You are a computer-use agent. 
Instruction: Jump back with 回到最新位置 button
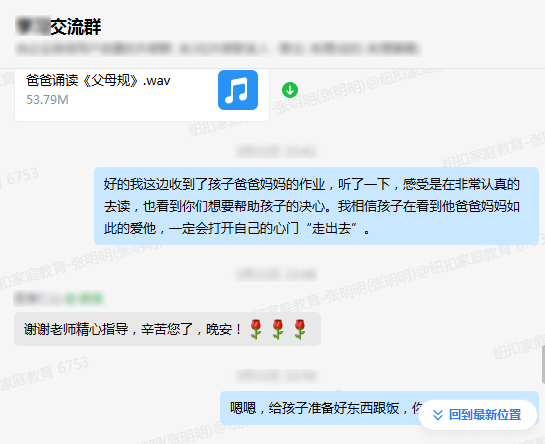pyautogui.click(x=478, y=415)
